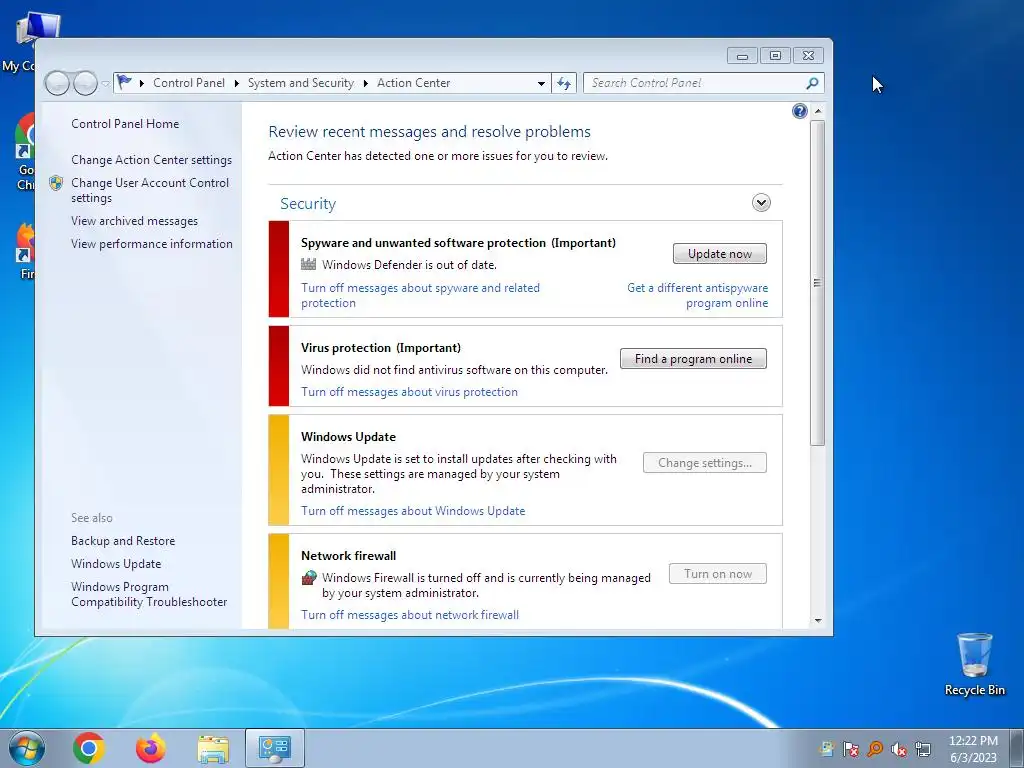The height and width of the screenshot is (768, 1024).
Task: Open the Help question mark icon
Action: pyautogui.click(x=799, y=111)
